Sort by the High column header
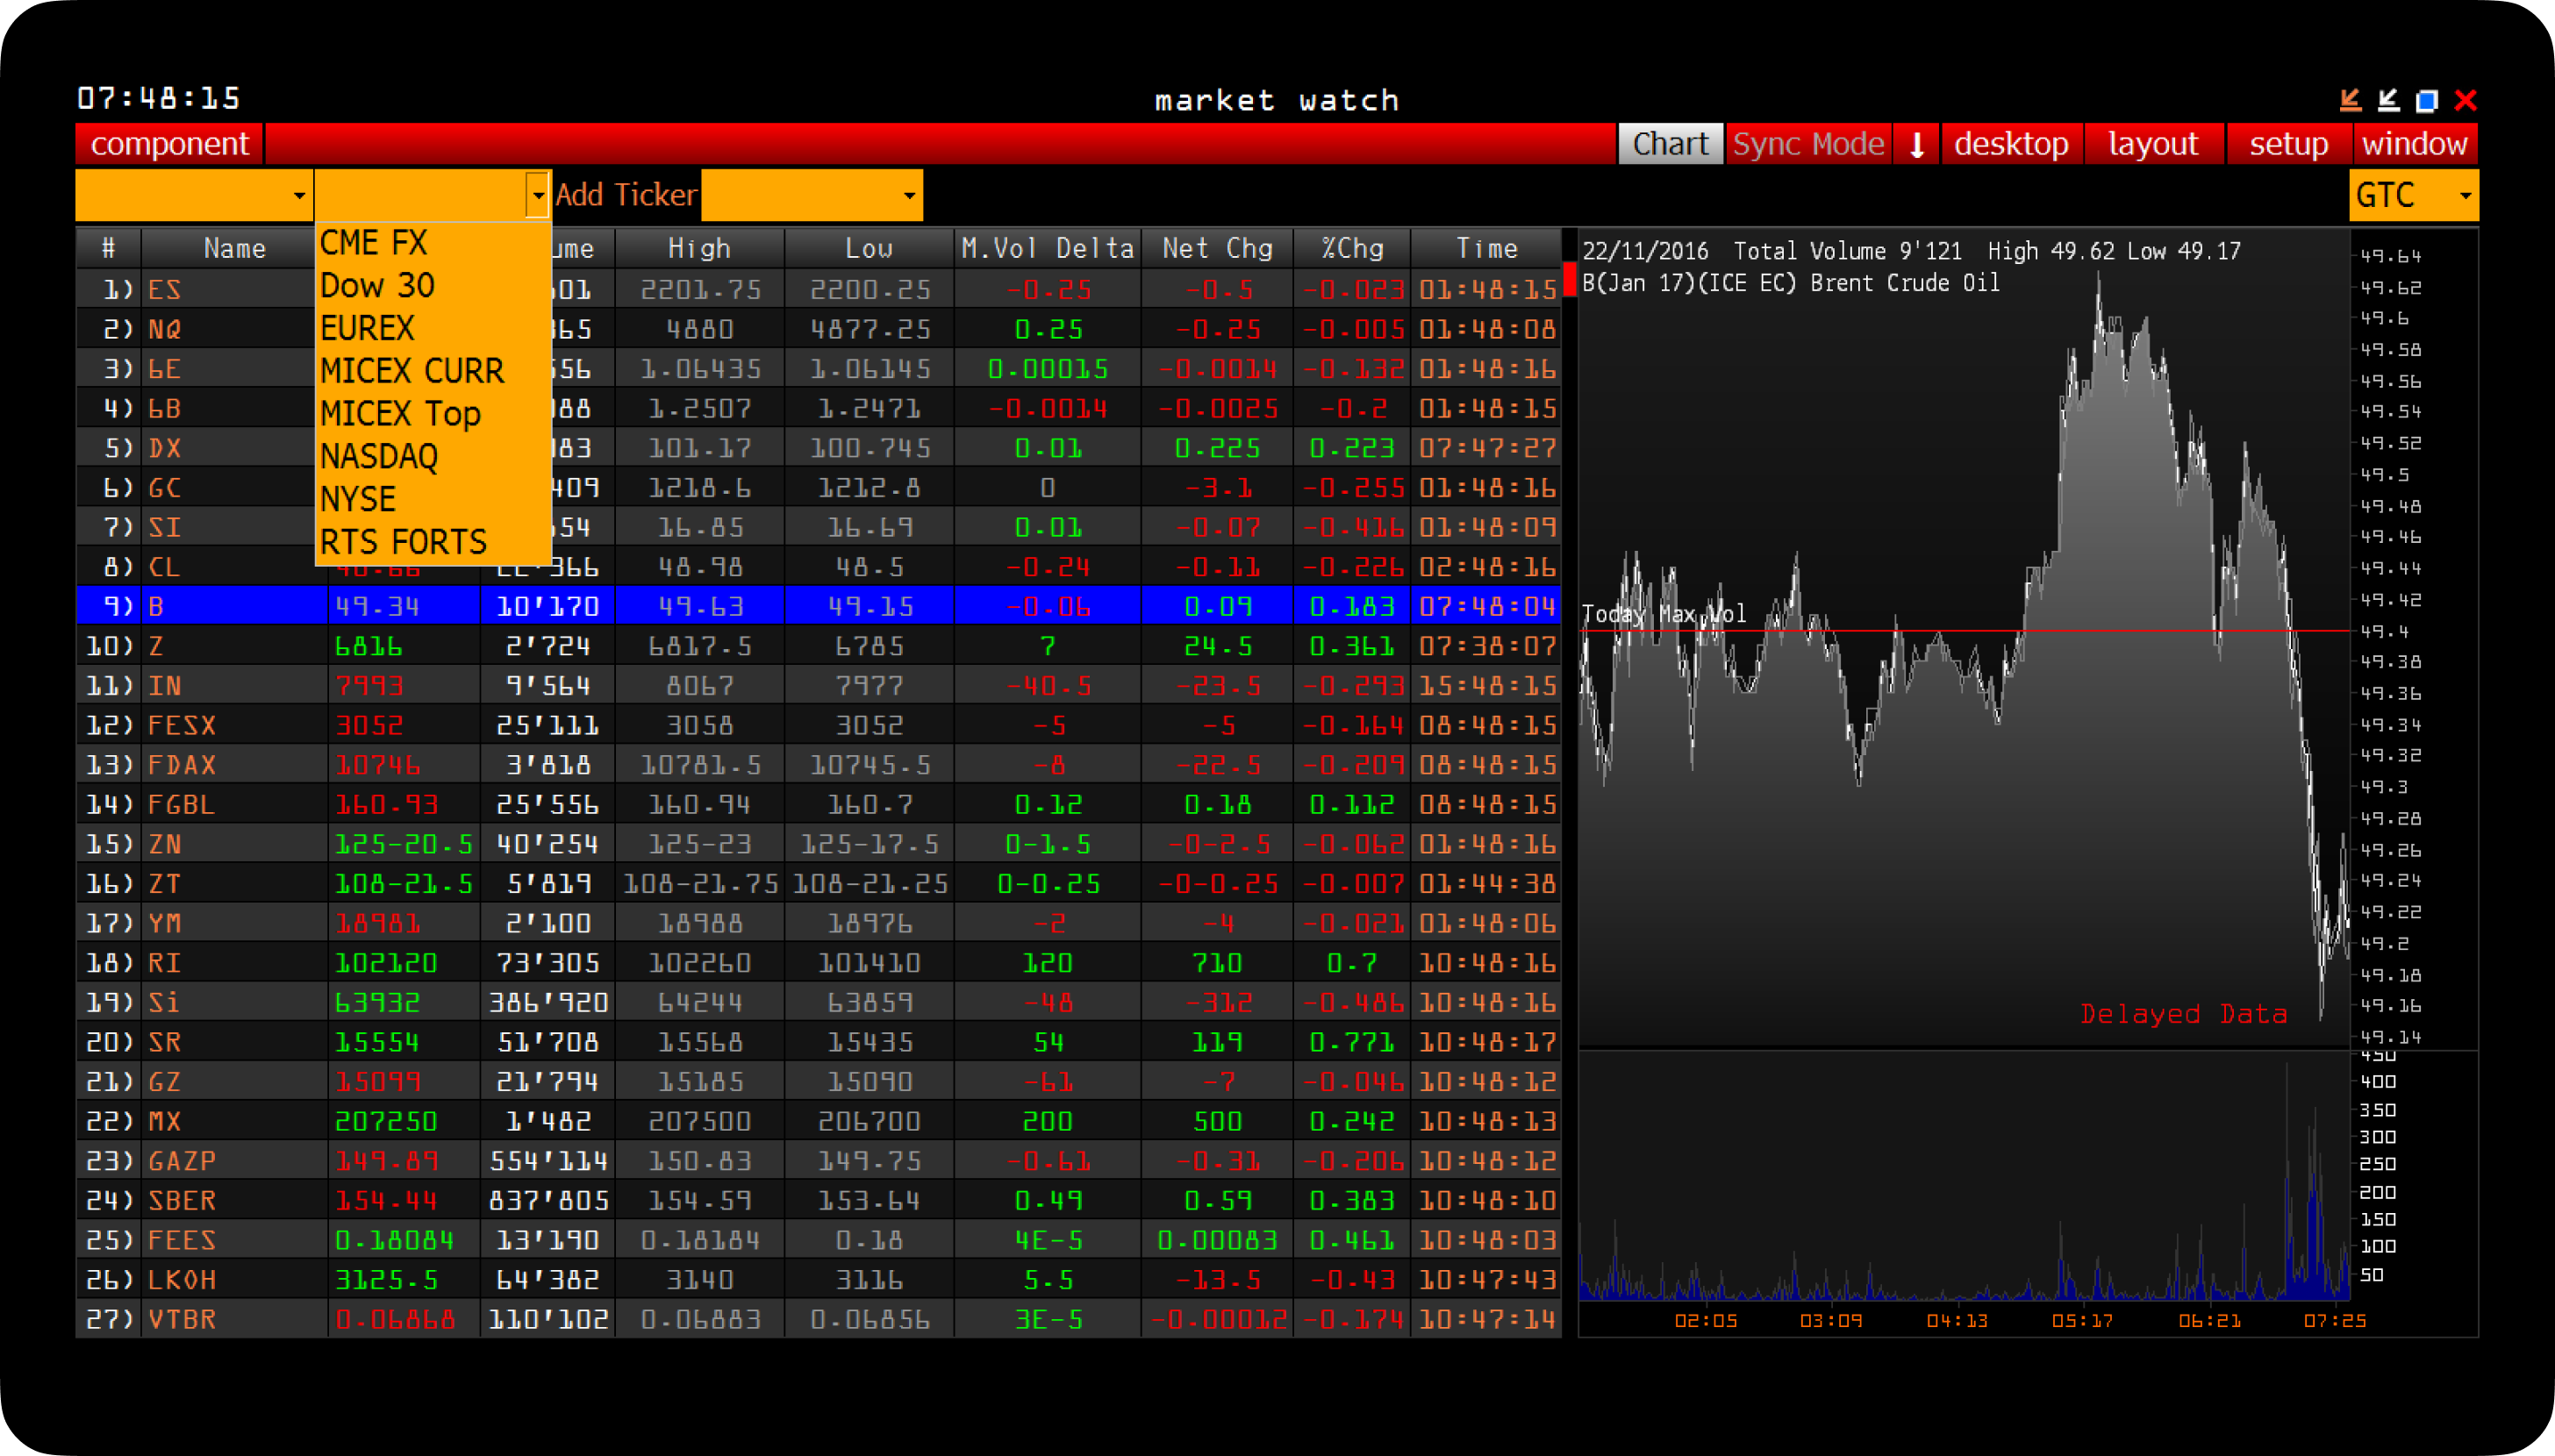 coord(699,249)
